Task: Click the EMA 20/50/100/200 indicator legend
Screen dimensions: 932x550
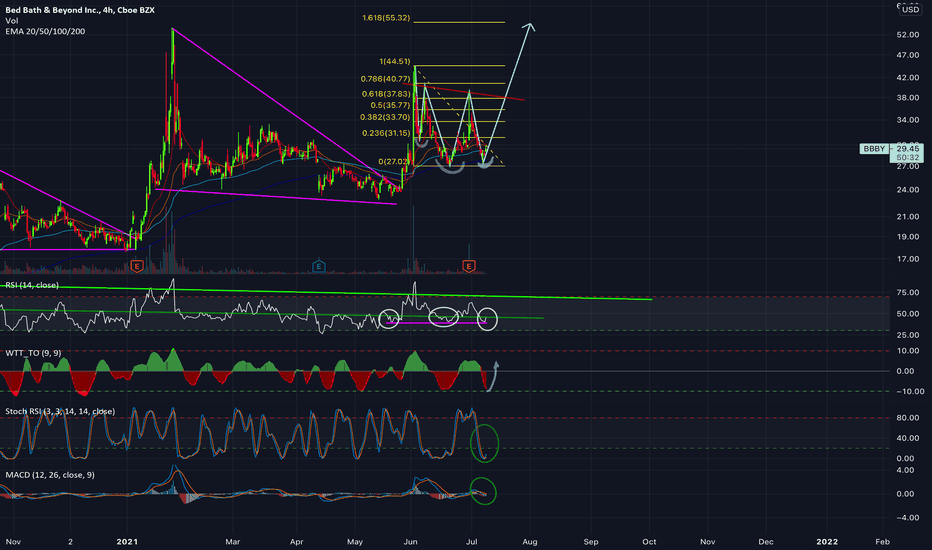Action: click(45, 32)
